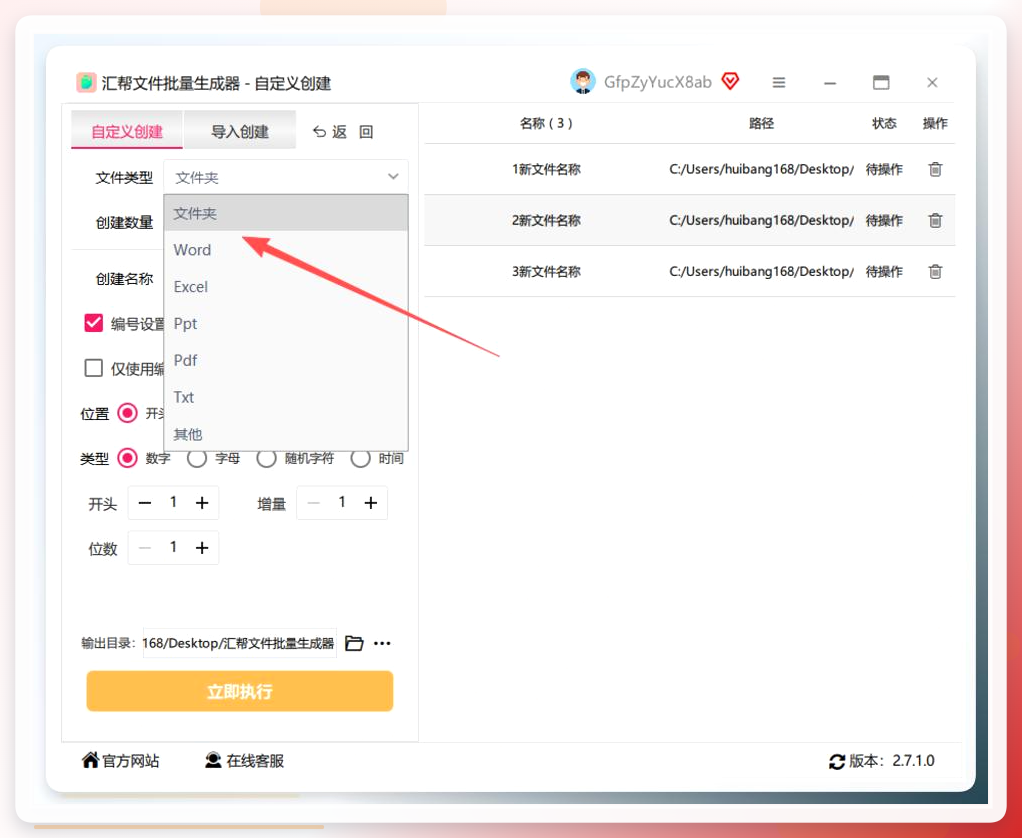The width and height of the screenshot is (1022, 838).
Task: Tick the 仅使用编 checkbox
Action: pos(93,368)
